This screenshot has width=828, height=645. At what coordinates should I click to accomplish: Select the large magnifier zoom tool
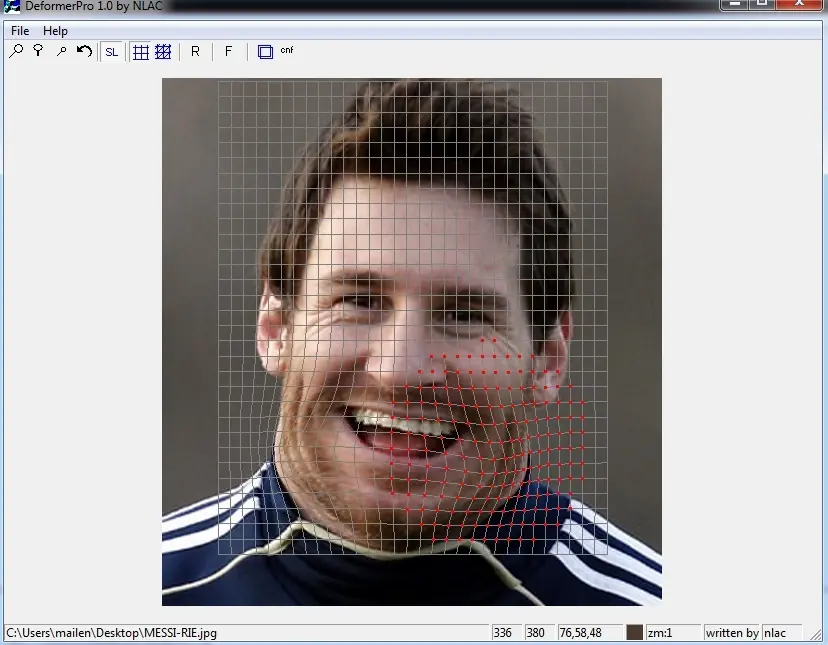click(x=16, y=51)
